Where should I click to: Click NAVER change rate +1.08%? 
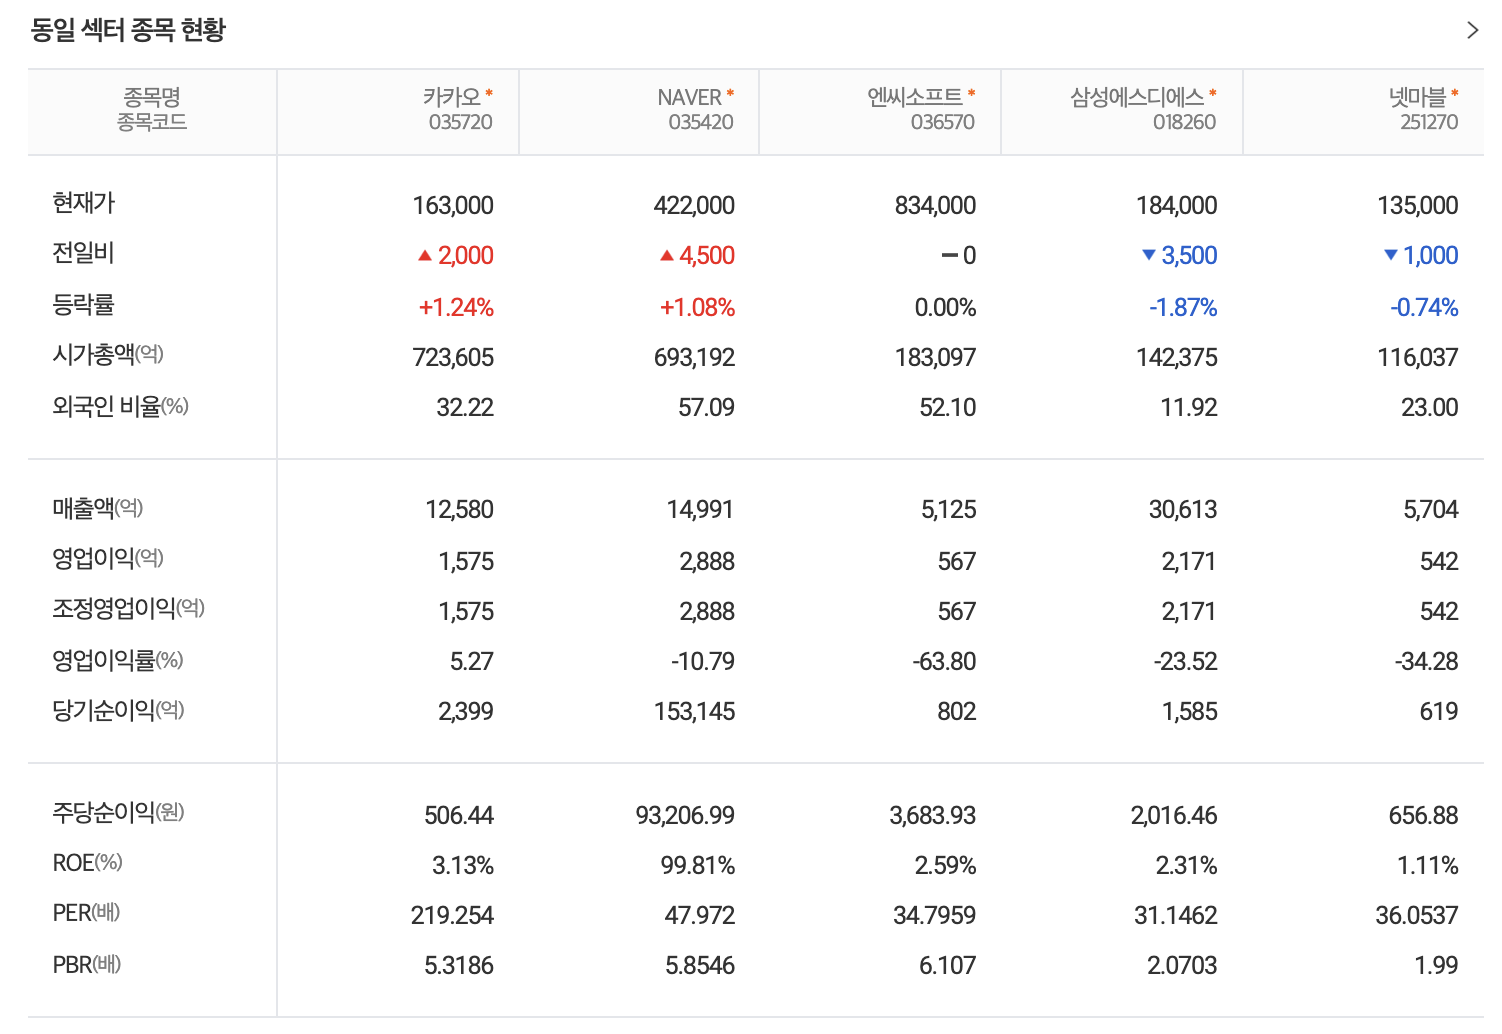click(697, 307)
